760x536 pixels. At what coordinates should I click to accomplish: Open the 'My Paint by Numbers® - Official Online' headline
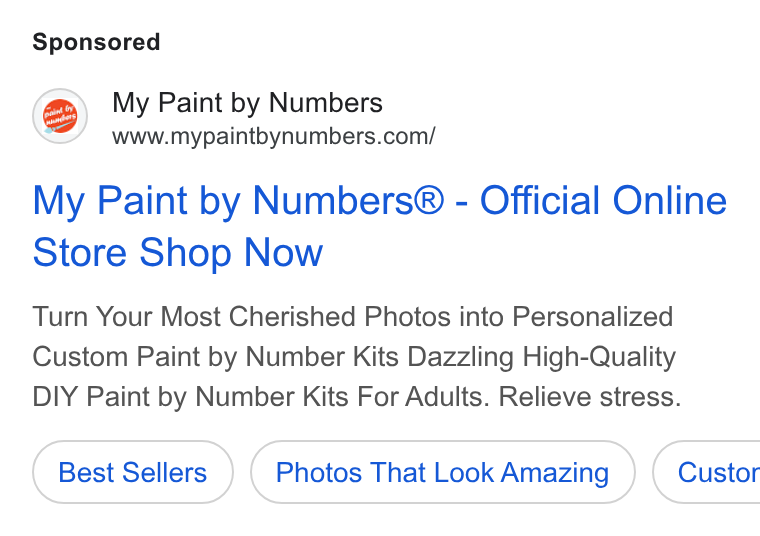pyautogui.click(x=380, y=201)
